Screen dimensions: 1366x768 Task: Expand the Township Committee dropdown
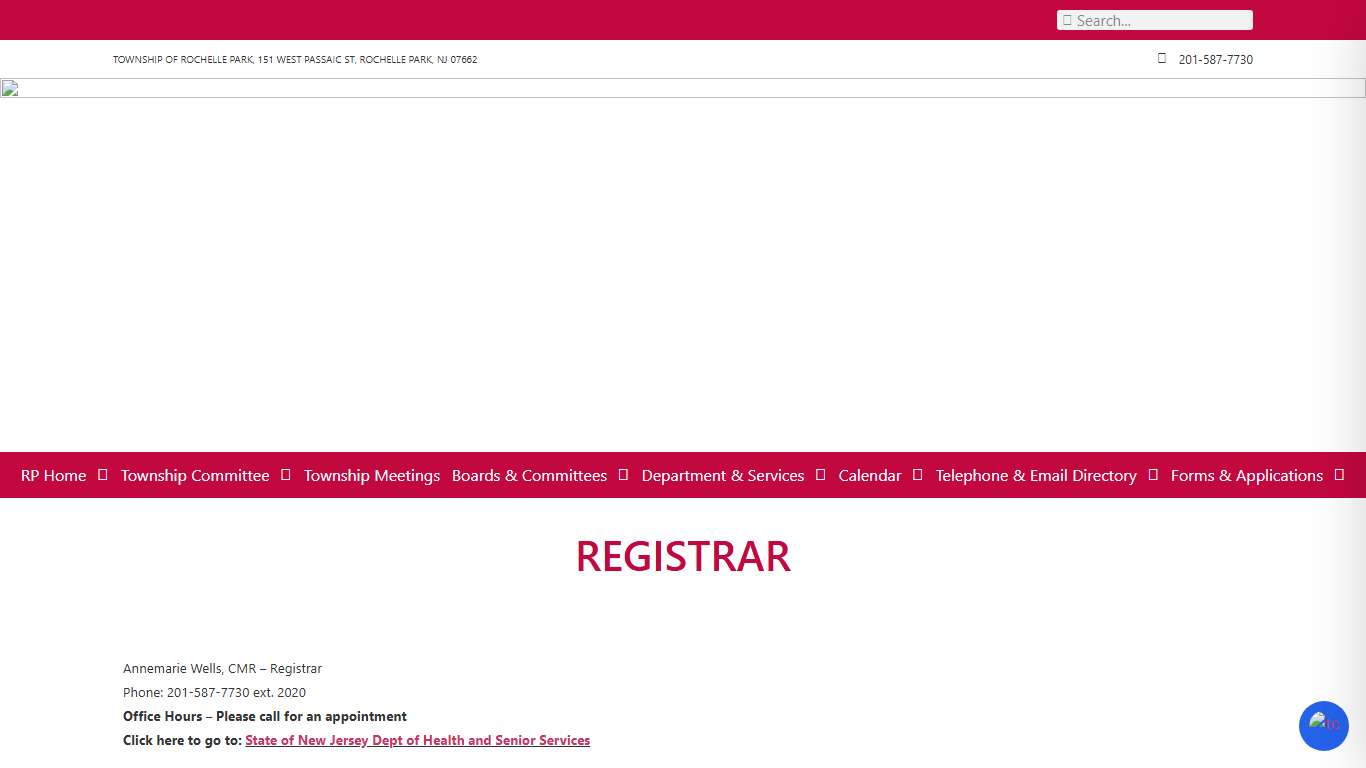click(285, 475)
